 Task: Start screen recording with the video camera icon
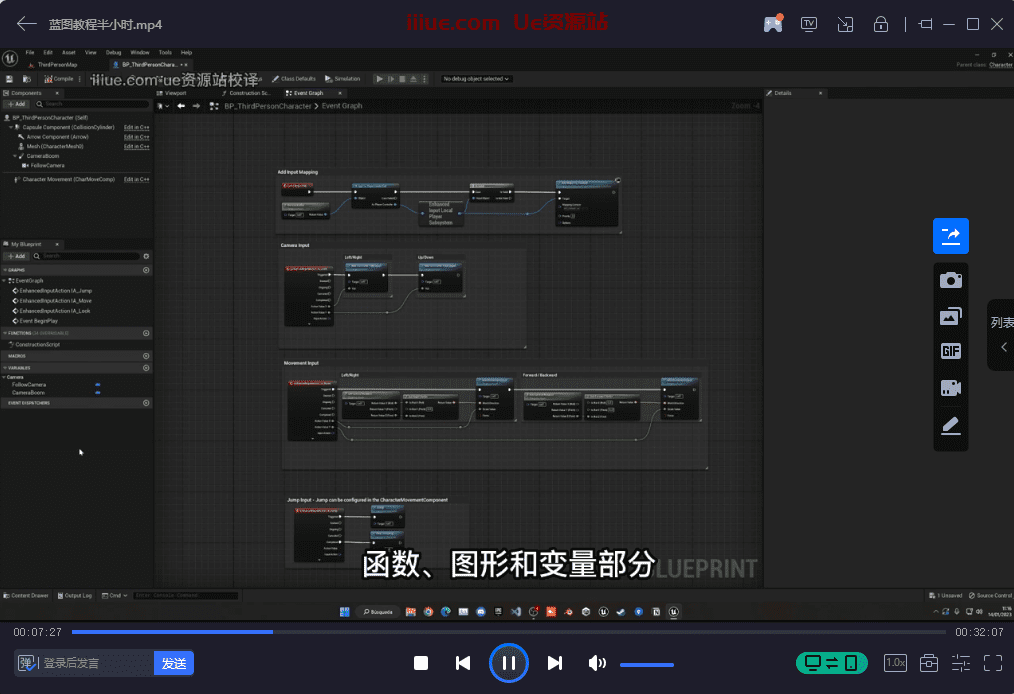(950, 388)
